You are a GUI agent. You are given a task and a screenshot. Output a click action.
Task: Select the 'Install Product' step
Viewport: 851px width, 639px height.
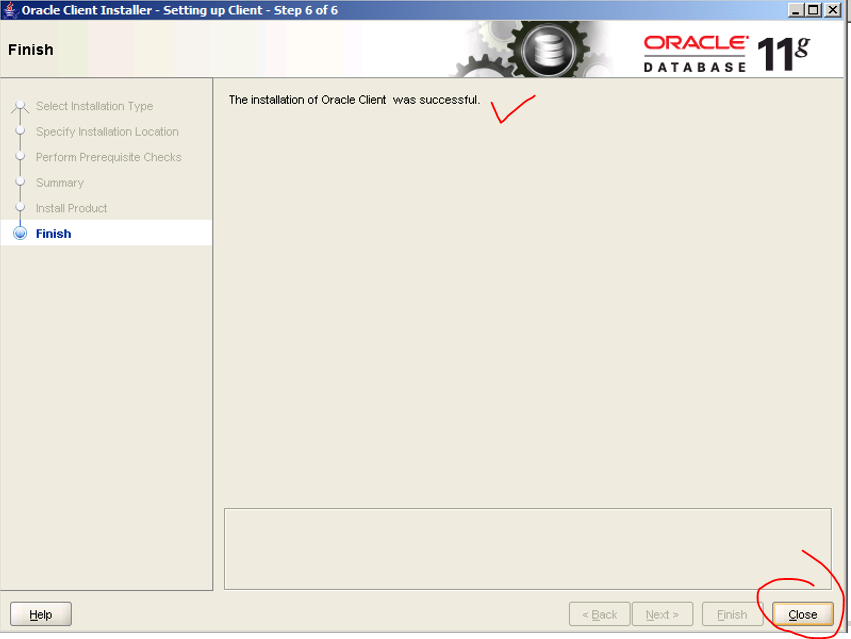point(71,208)
